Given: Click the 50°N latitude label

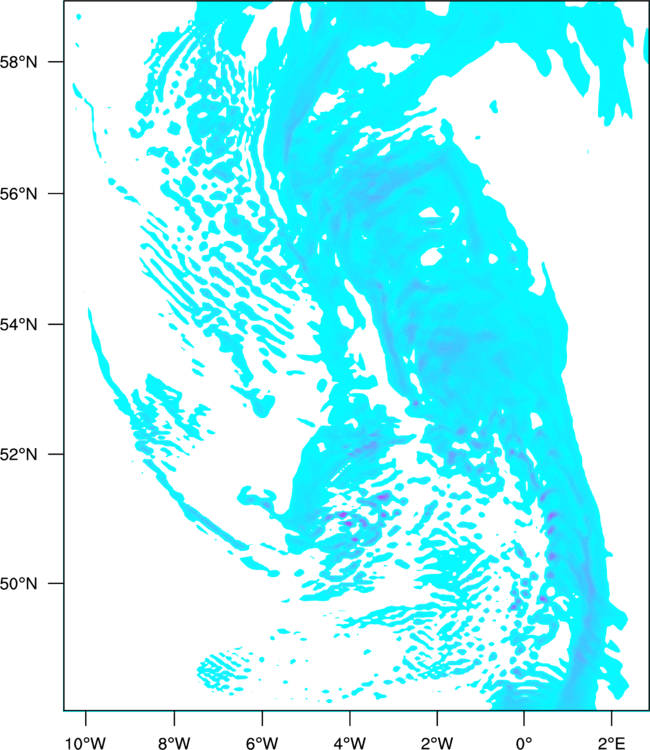Looking at the screenshot, I should [x=19, y=584].
